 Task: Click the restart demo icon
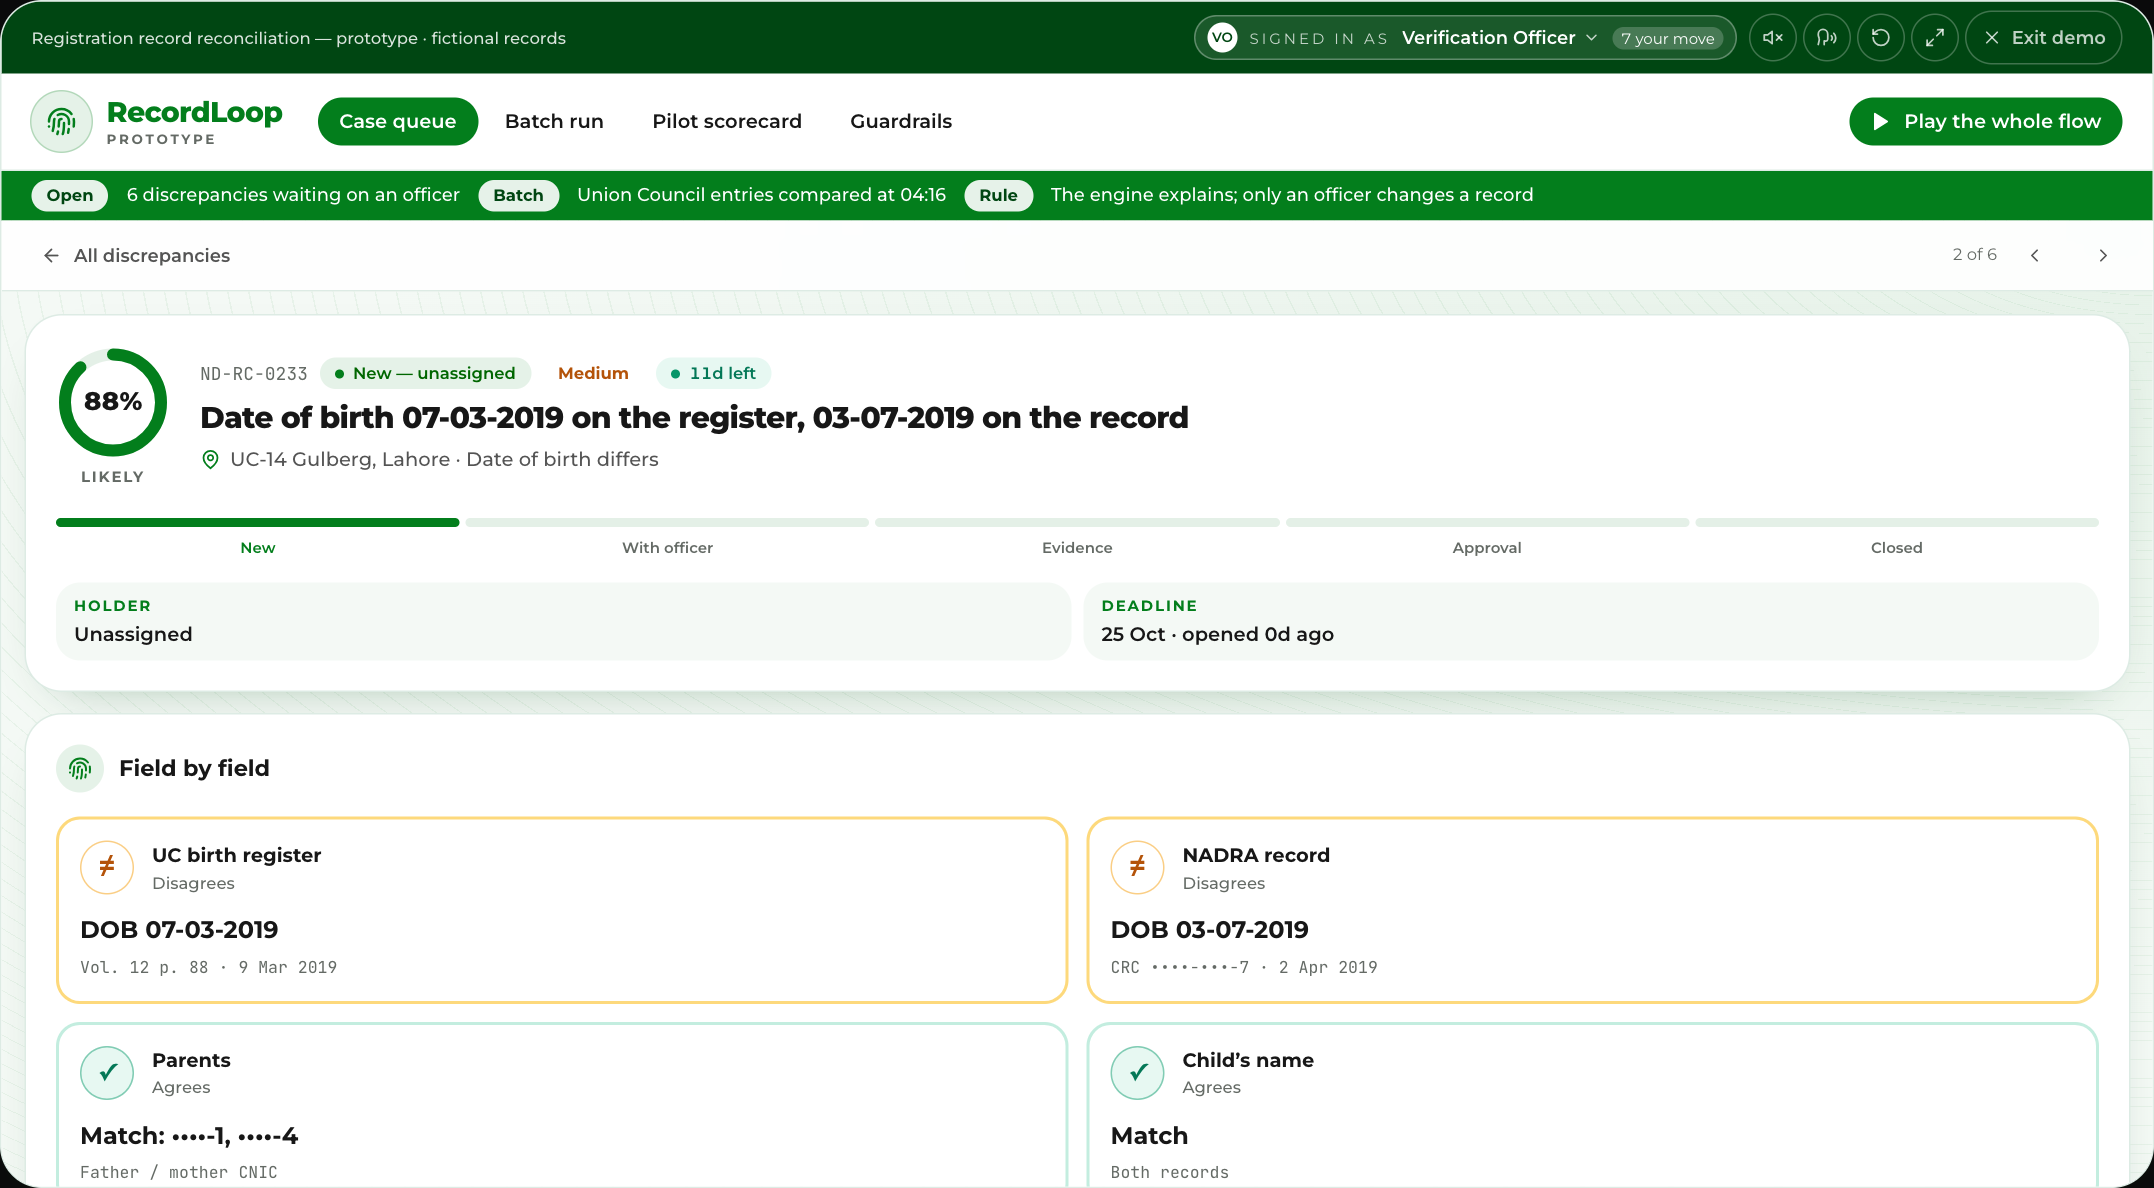pyautogui.click(x=1881, y=38)
